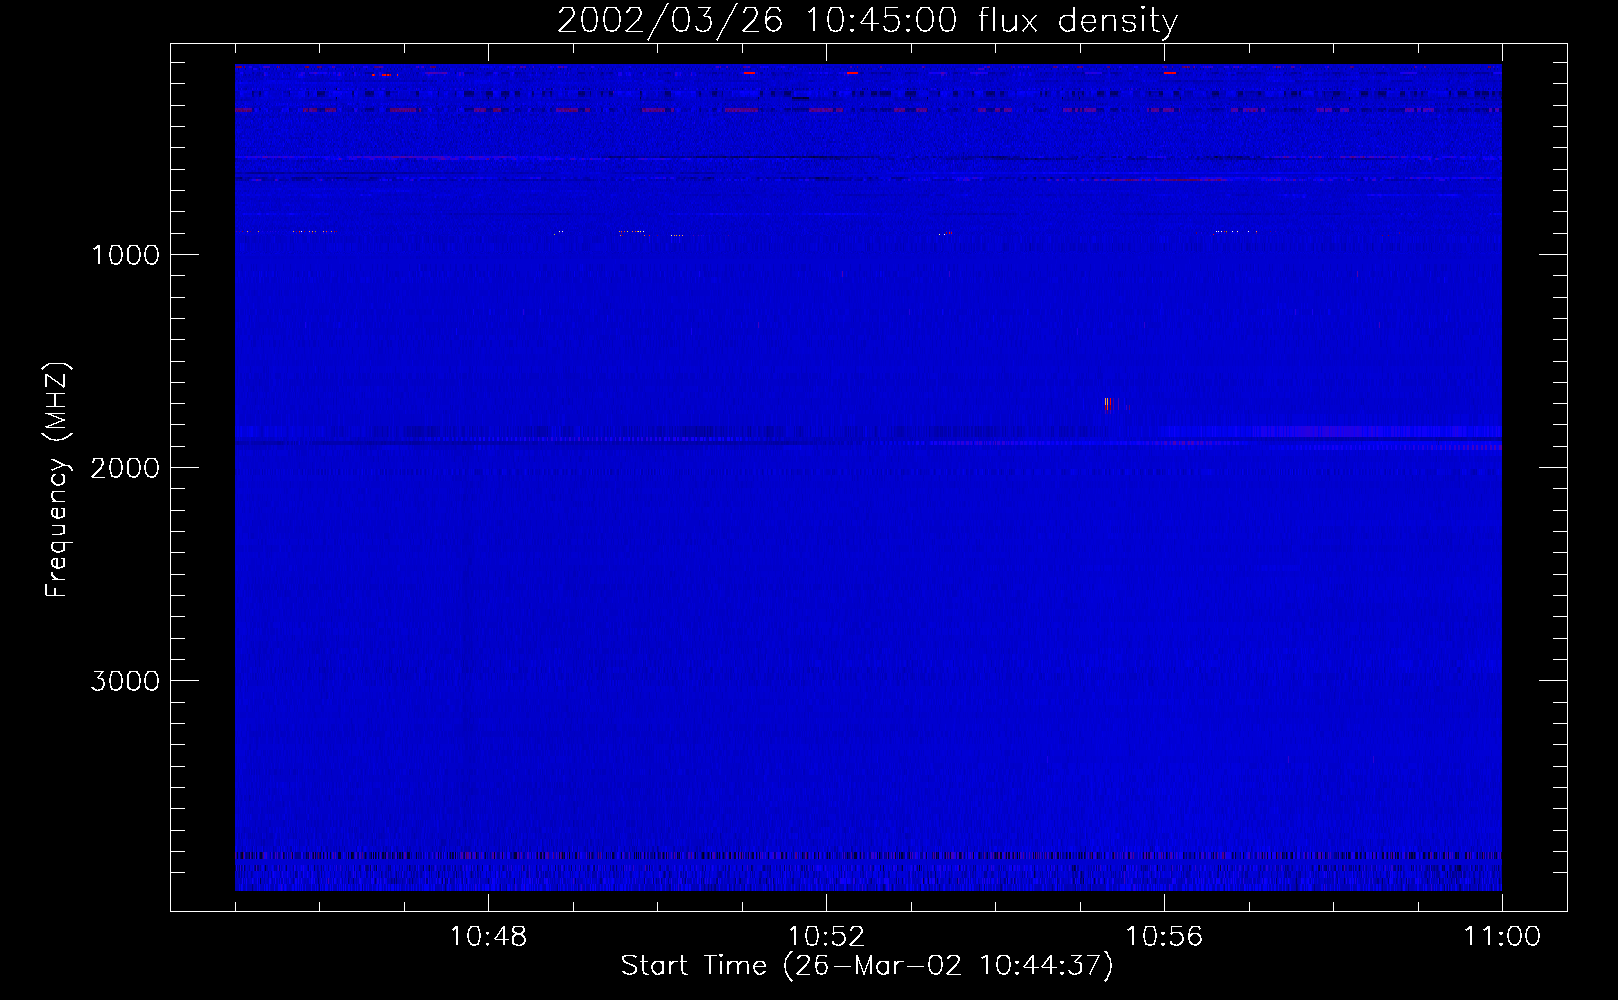Click the 10:52 time tick label
The image size is (1618, 1000).
point(826,937)
